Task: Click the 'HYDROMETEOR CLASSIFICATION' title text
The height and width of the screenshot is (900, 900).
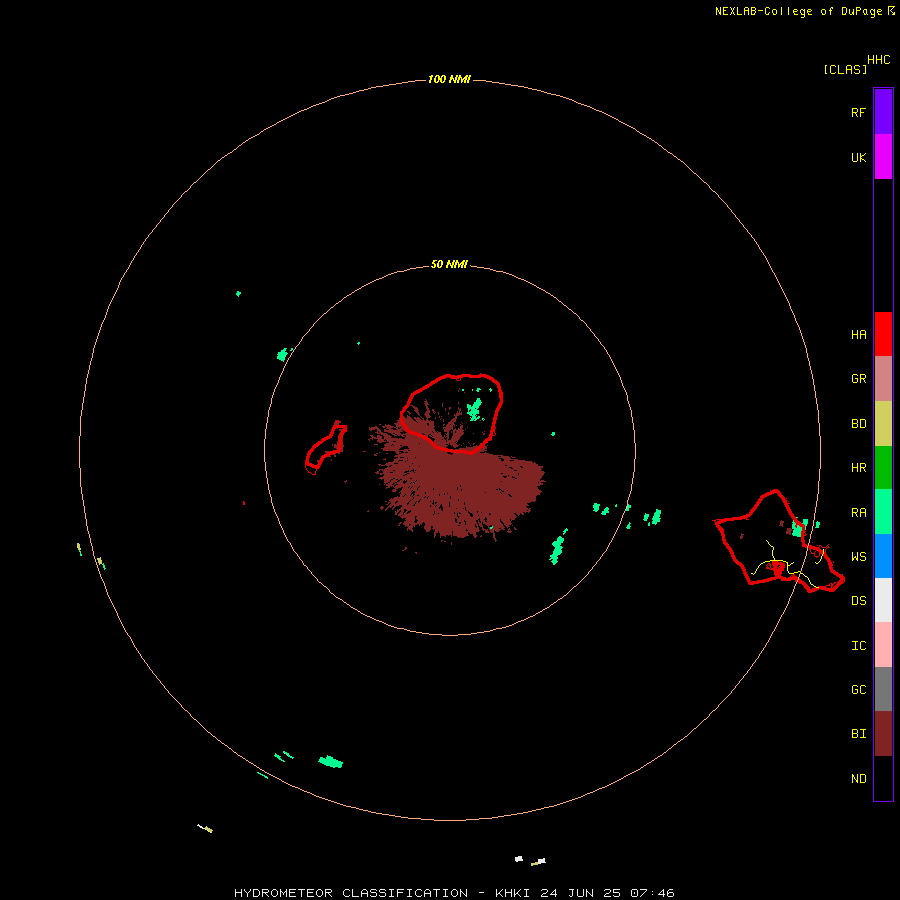Action: pos(351,893)
